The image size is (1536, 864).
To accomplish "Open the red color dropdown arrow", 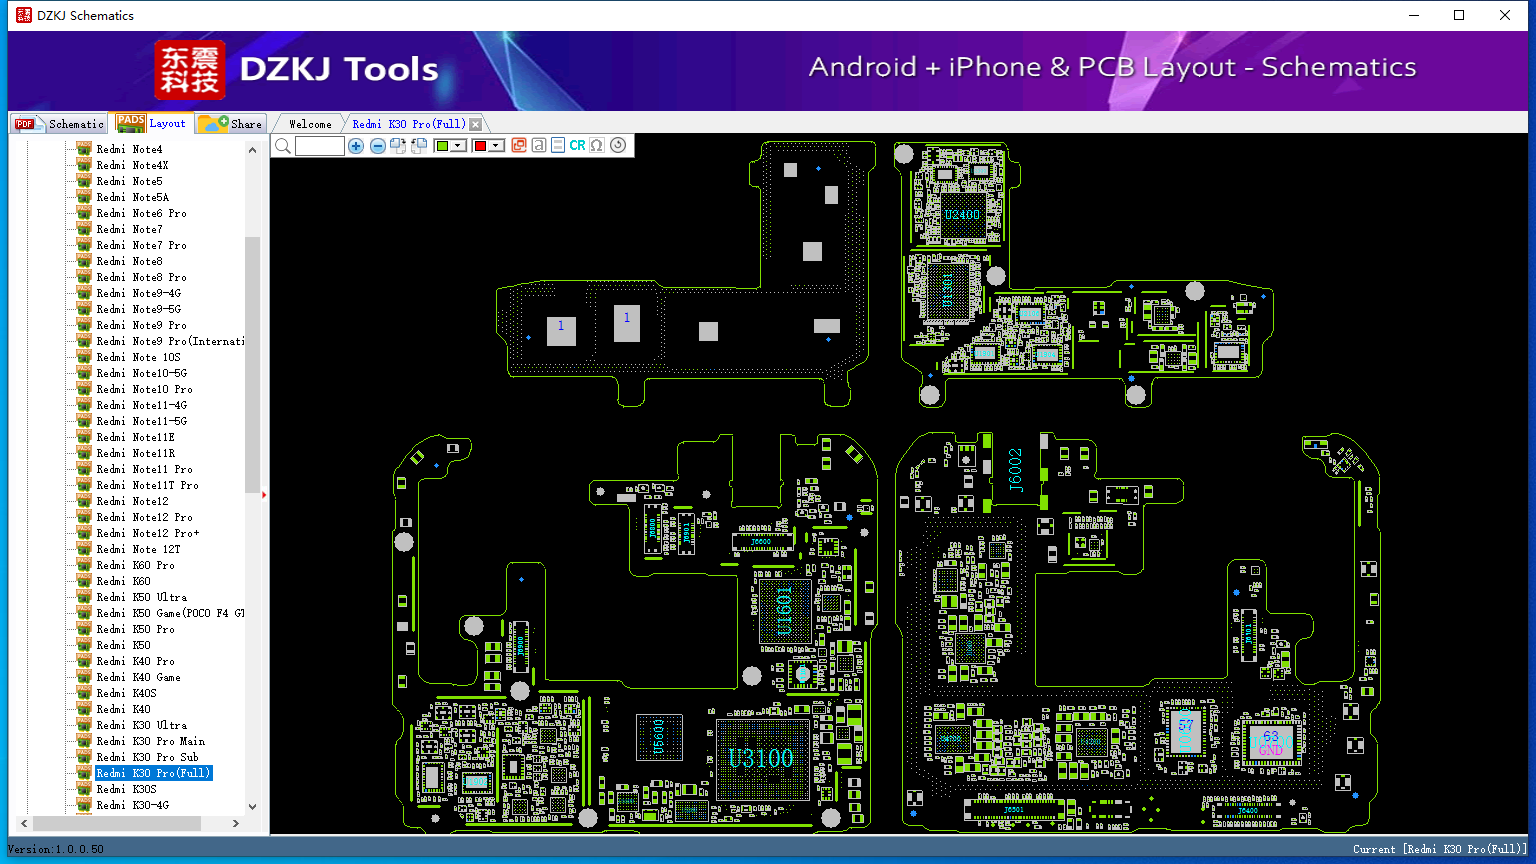I will tap(496, 146).
